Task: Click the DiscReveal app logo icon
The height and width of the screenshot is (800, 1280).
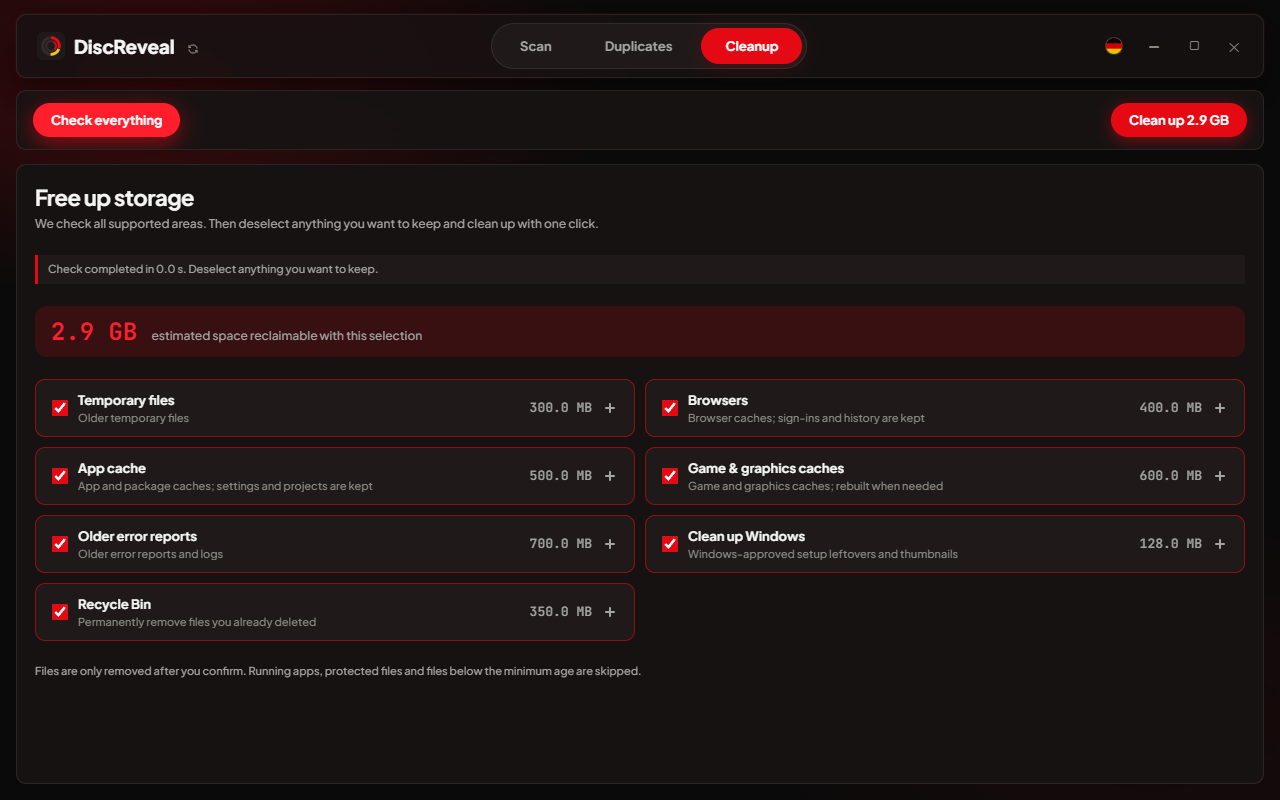Action: (51, 47)
